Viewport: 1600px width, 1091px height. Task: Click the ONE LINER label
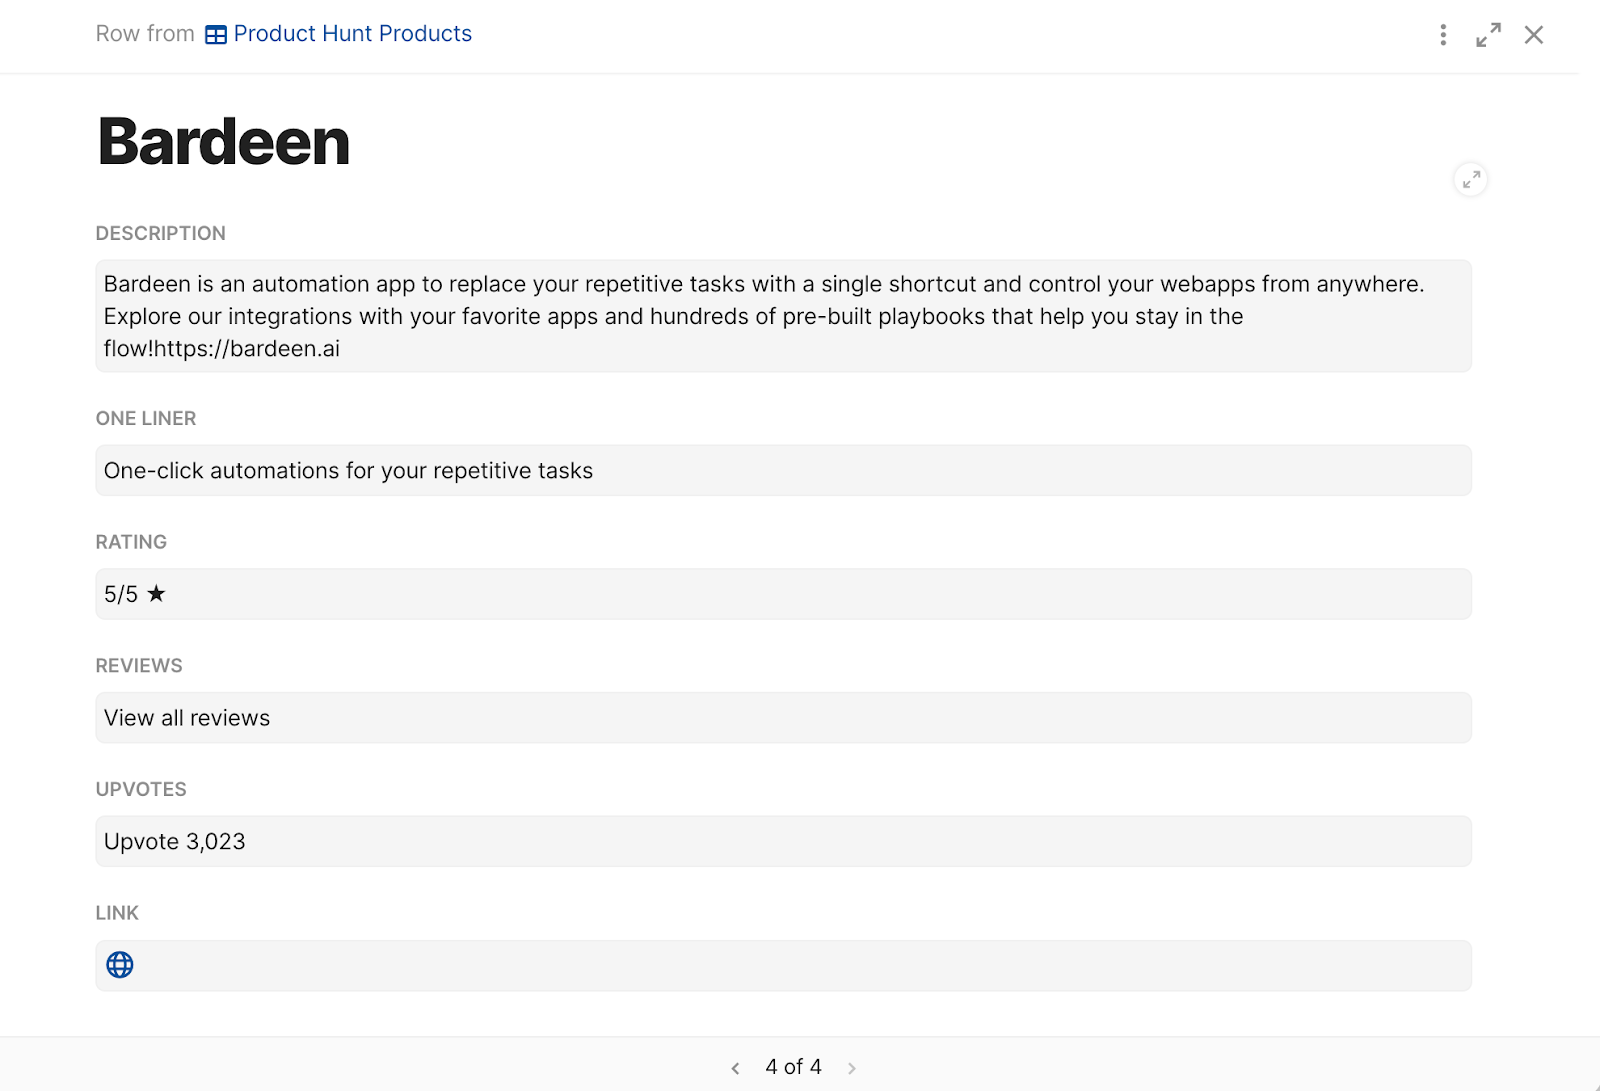coord(146,419)
